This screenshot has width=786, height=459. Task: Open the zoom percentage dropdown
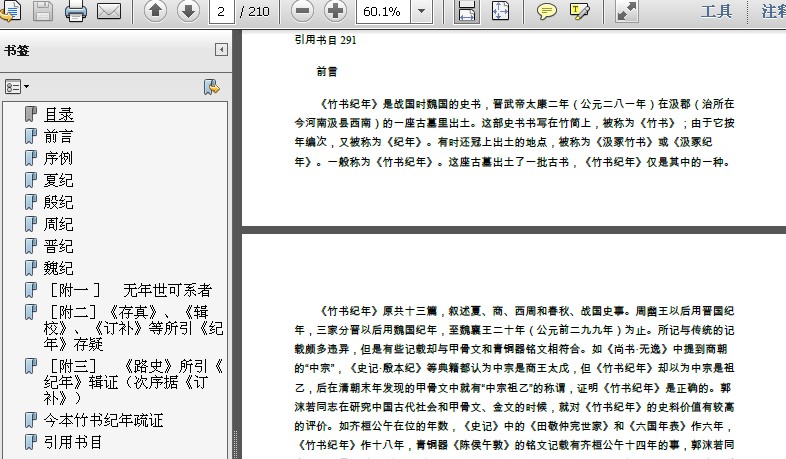click(x=422, y=12)
